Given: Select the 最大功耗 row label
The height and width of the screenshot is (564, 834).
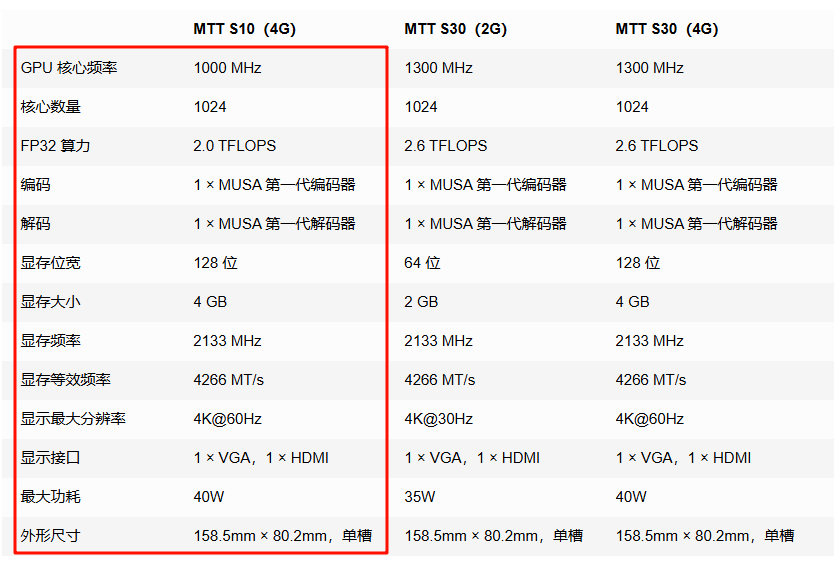Looking at the screenshot, I should pyautogui.click(x=50, y=497).
